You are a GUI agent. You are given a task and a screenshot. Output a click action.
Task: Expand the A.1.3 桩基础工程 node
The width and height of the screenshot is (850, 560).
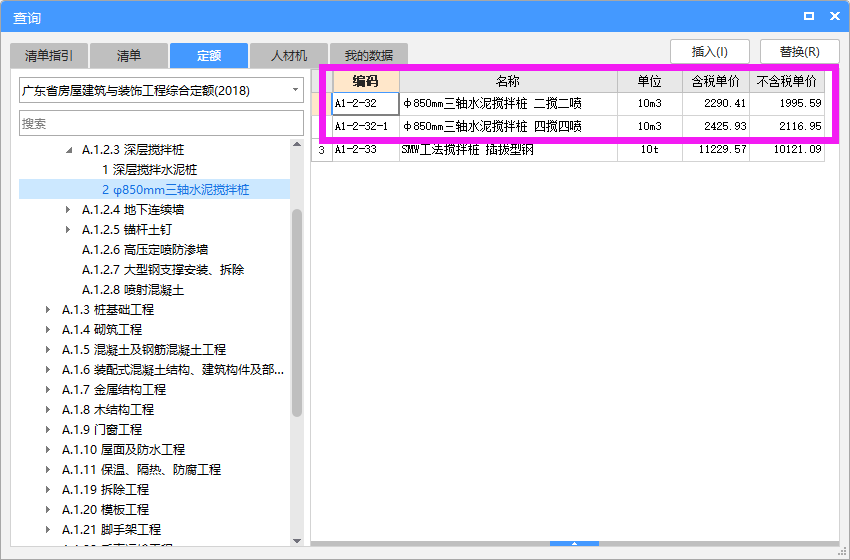click(48, 310)
